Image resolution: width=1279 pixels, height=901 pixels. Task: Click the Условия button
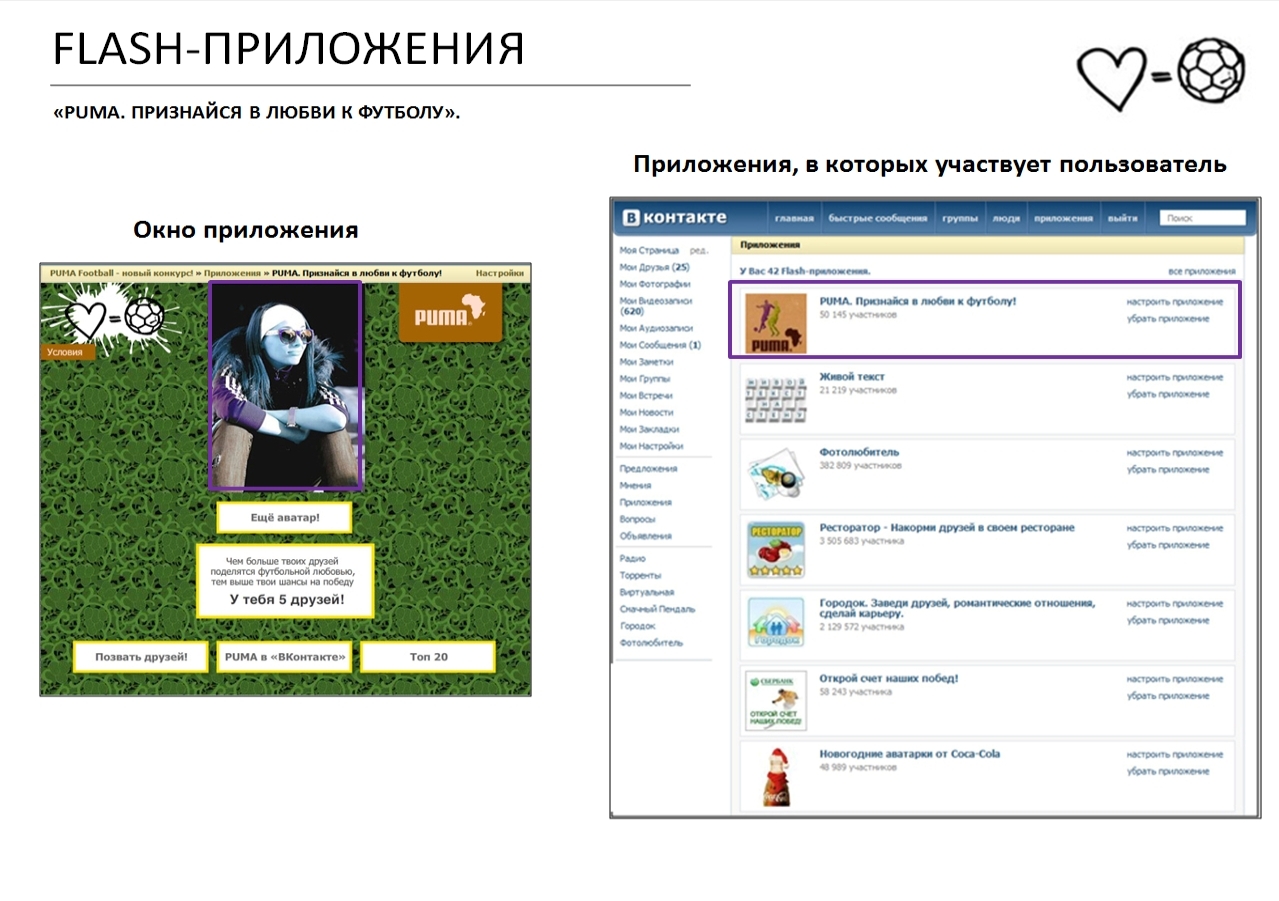(x=68, y=352)
